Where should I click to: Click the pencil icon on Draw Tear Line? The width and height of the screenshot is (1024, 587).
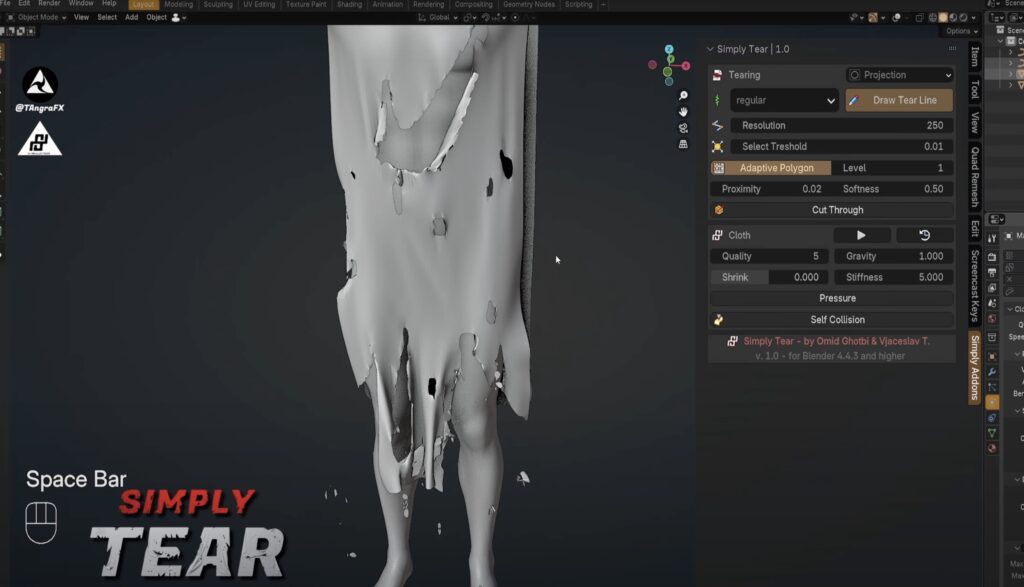(x=854, y=101)
